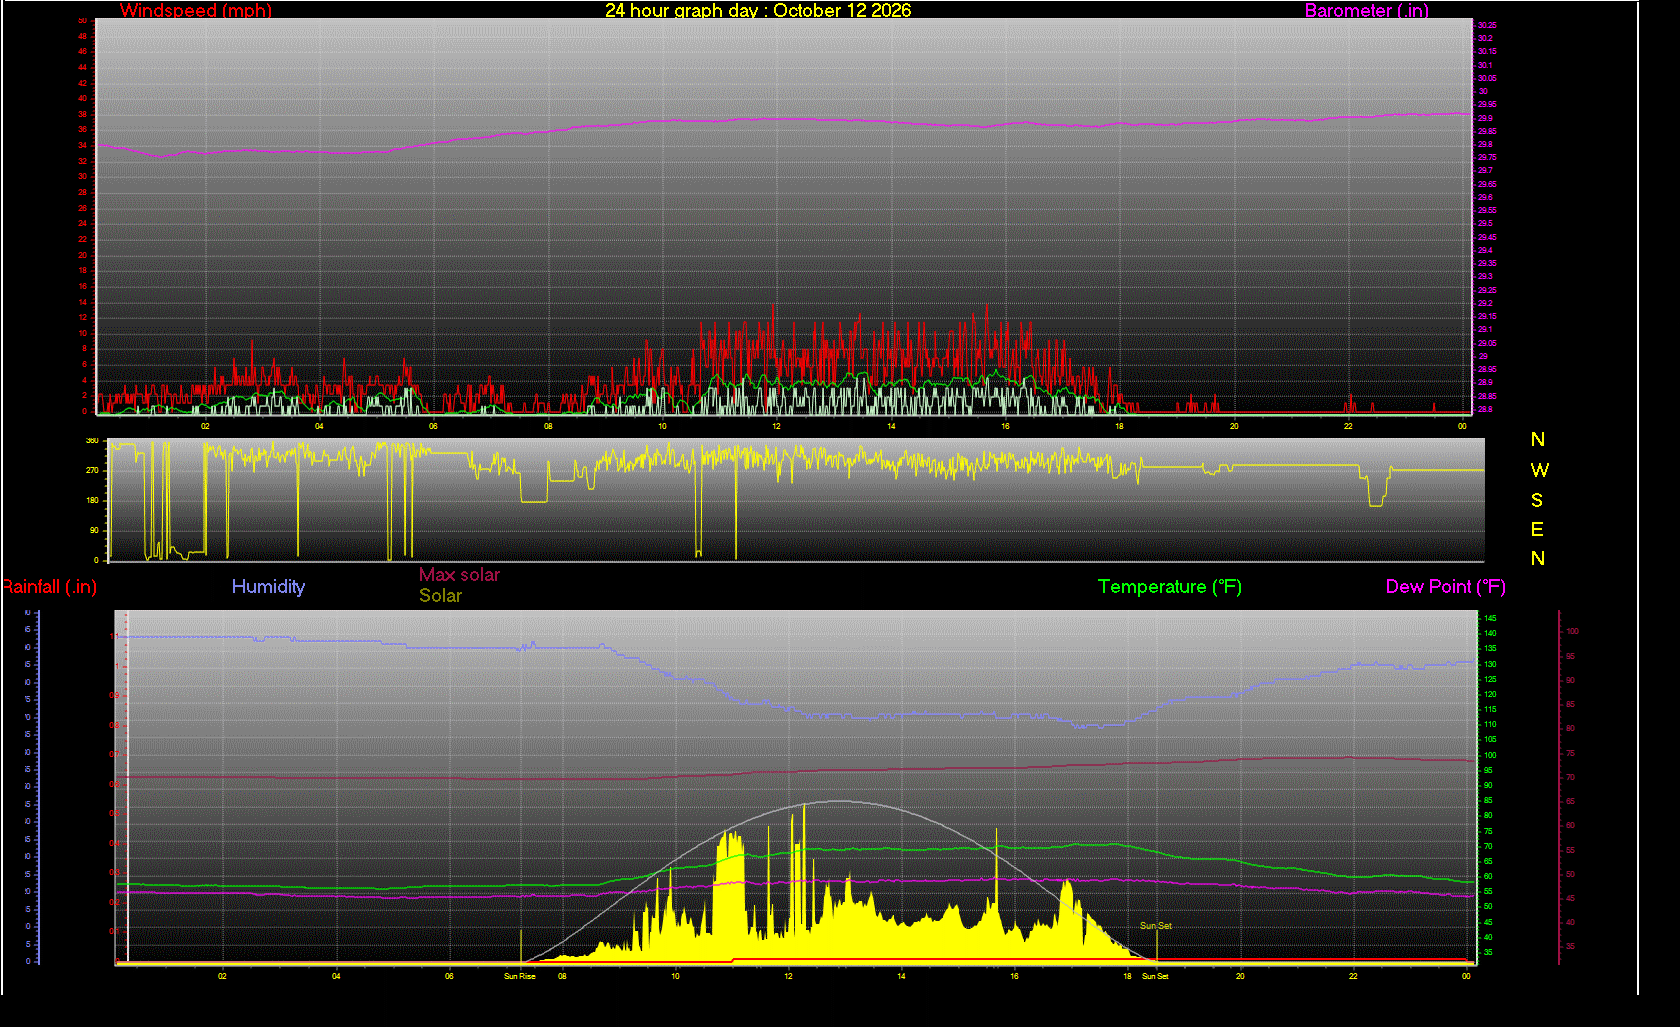Click the "180" wind direction axis value
This screenshot has width=1680, height=1027.
tap(92, 500)
